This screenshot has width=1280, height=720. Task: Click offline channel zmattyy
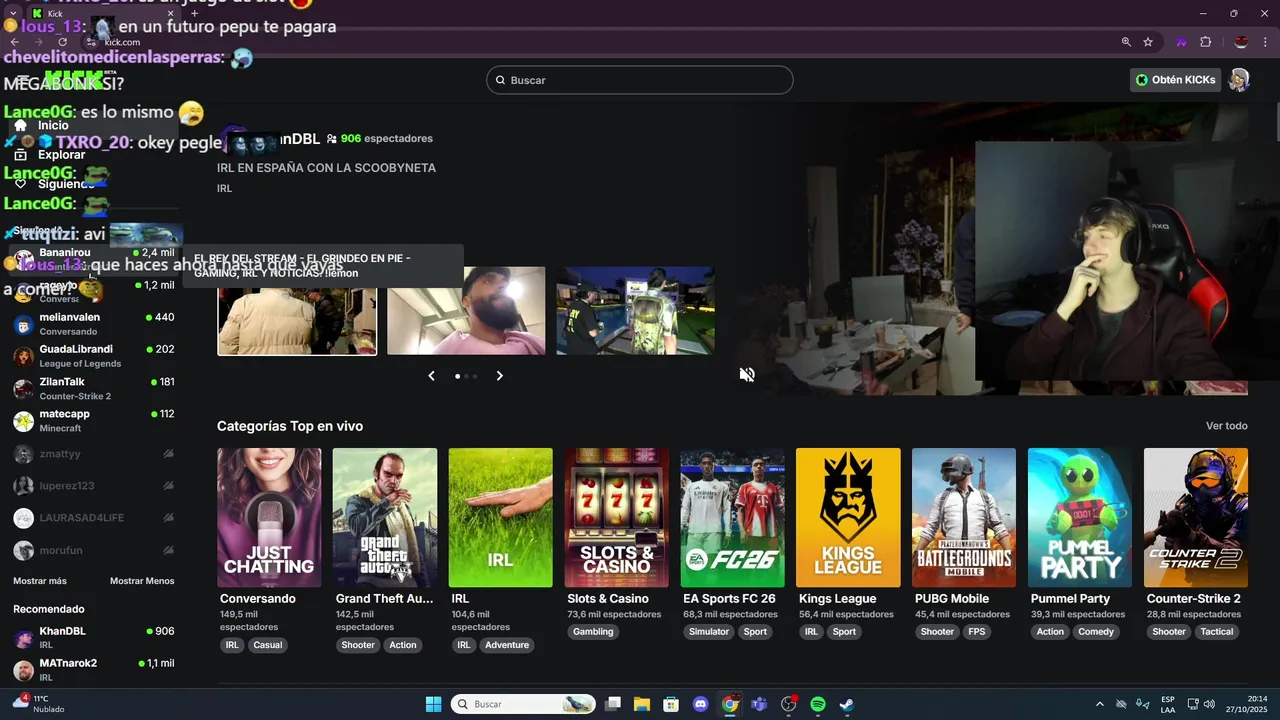coord(94,454)
